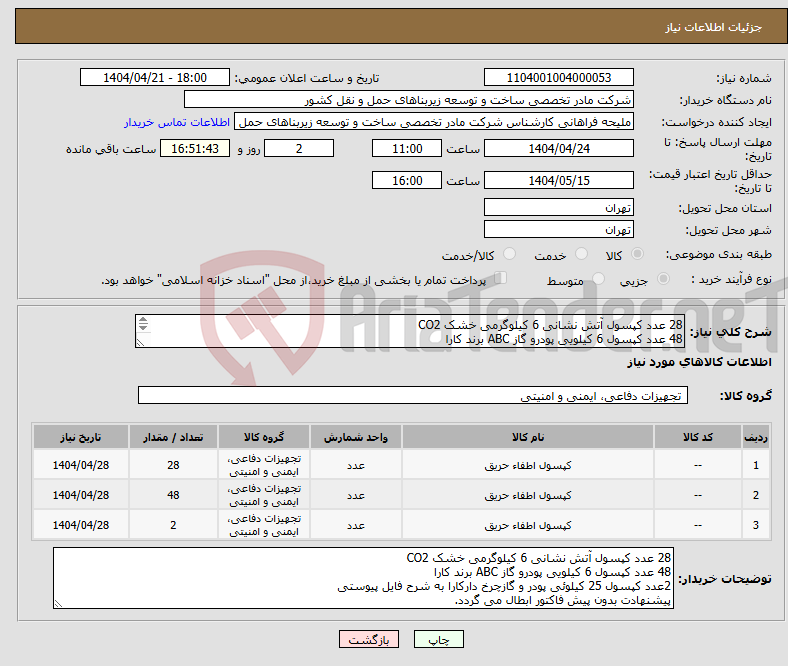Image resolution: width=788 pixels, height=666 pixels.
Task: Click the resize grip of شرح کلی نیاز box
Action: point(140,342)
